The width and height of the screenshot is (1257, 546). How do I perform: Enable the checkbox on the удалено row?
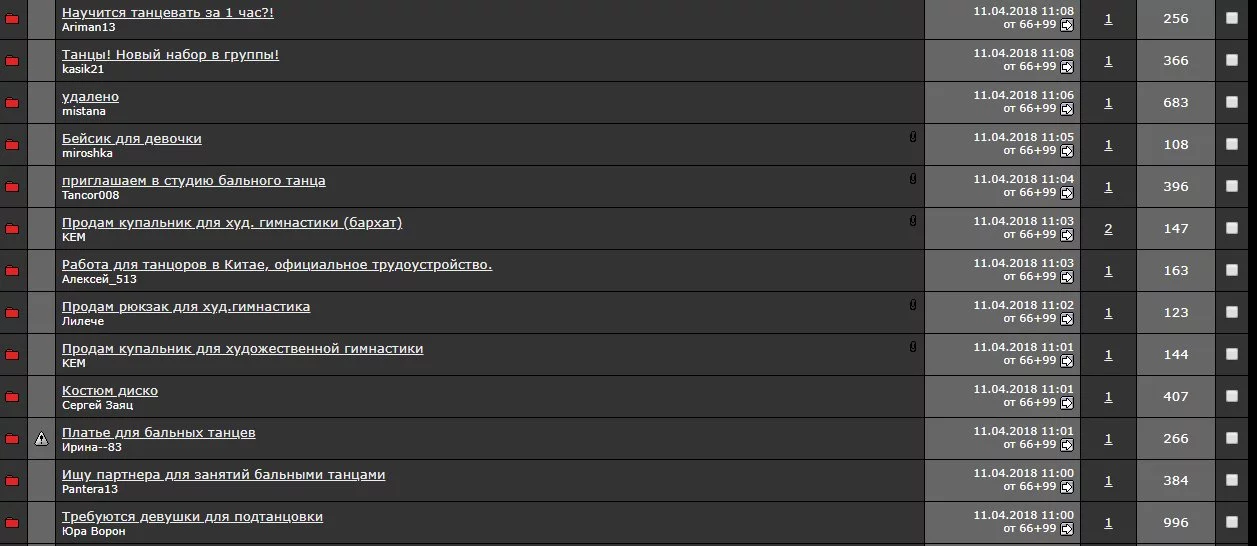click(x=1232, y=102)
